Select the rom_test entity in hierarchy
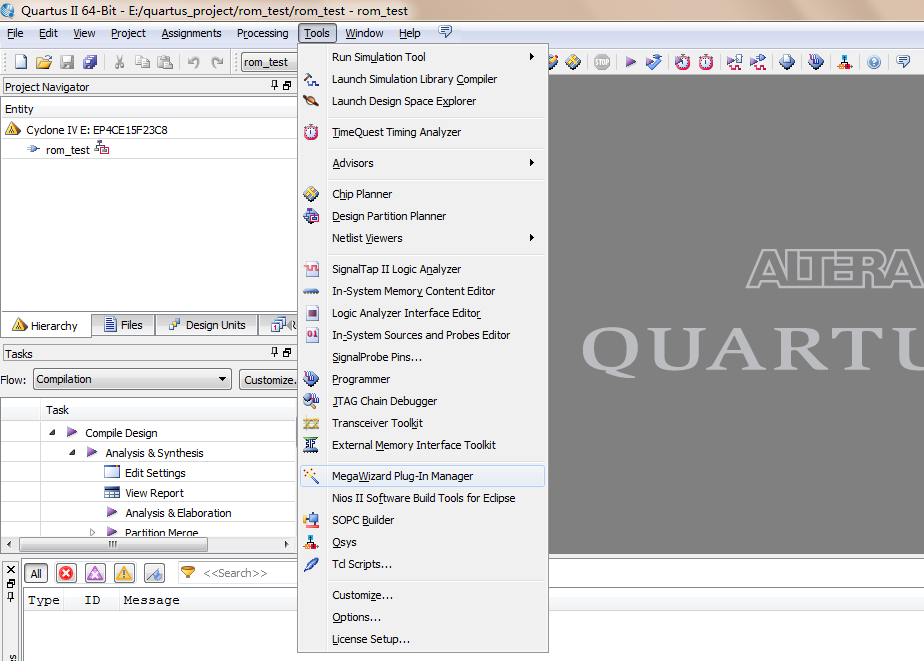Viewport: 924px width, 661px height. 68,150
